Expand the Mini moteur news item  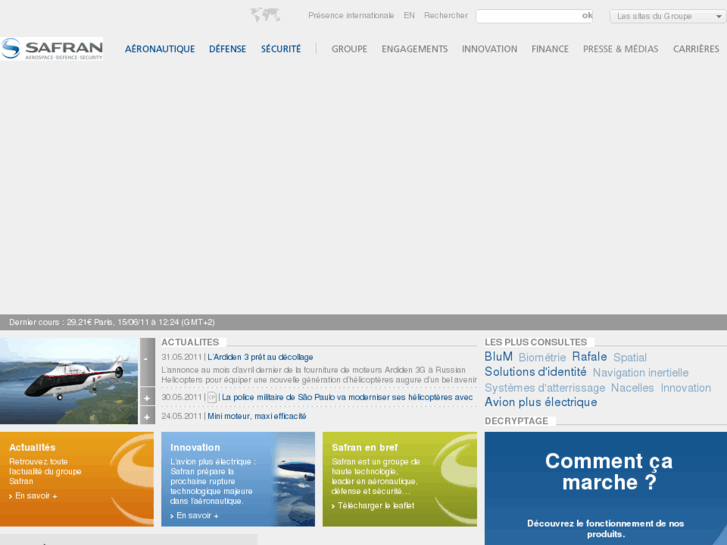click(x=147, y=416)
